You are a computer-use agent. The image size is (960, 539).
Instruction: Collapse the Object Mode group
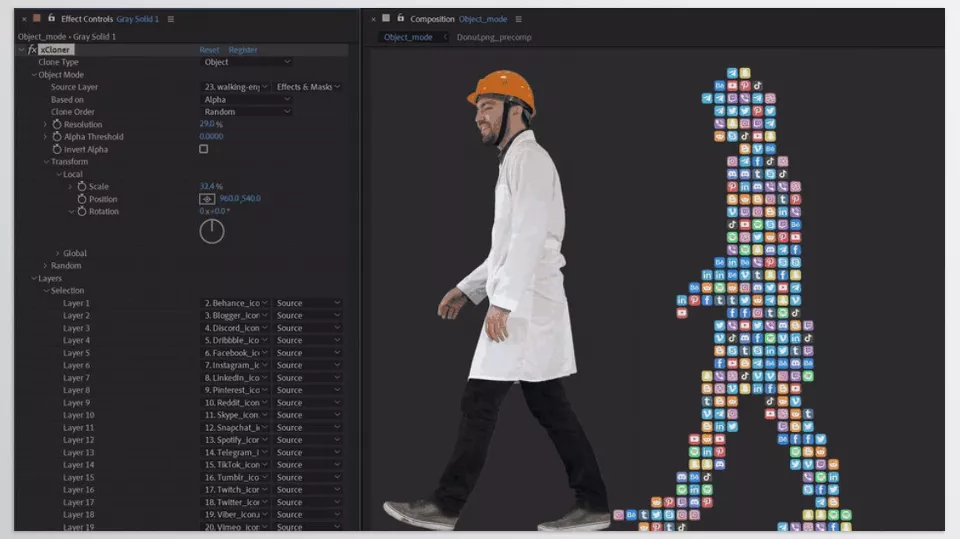(x=34, y=75)
